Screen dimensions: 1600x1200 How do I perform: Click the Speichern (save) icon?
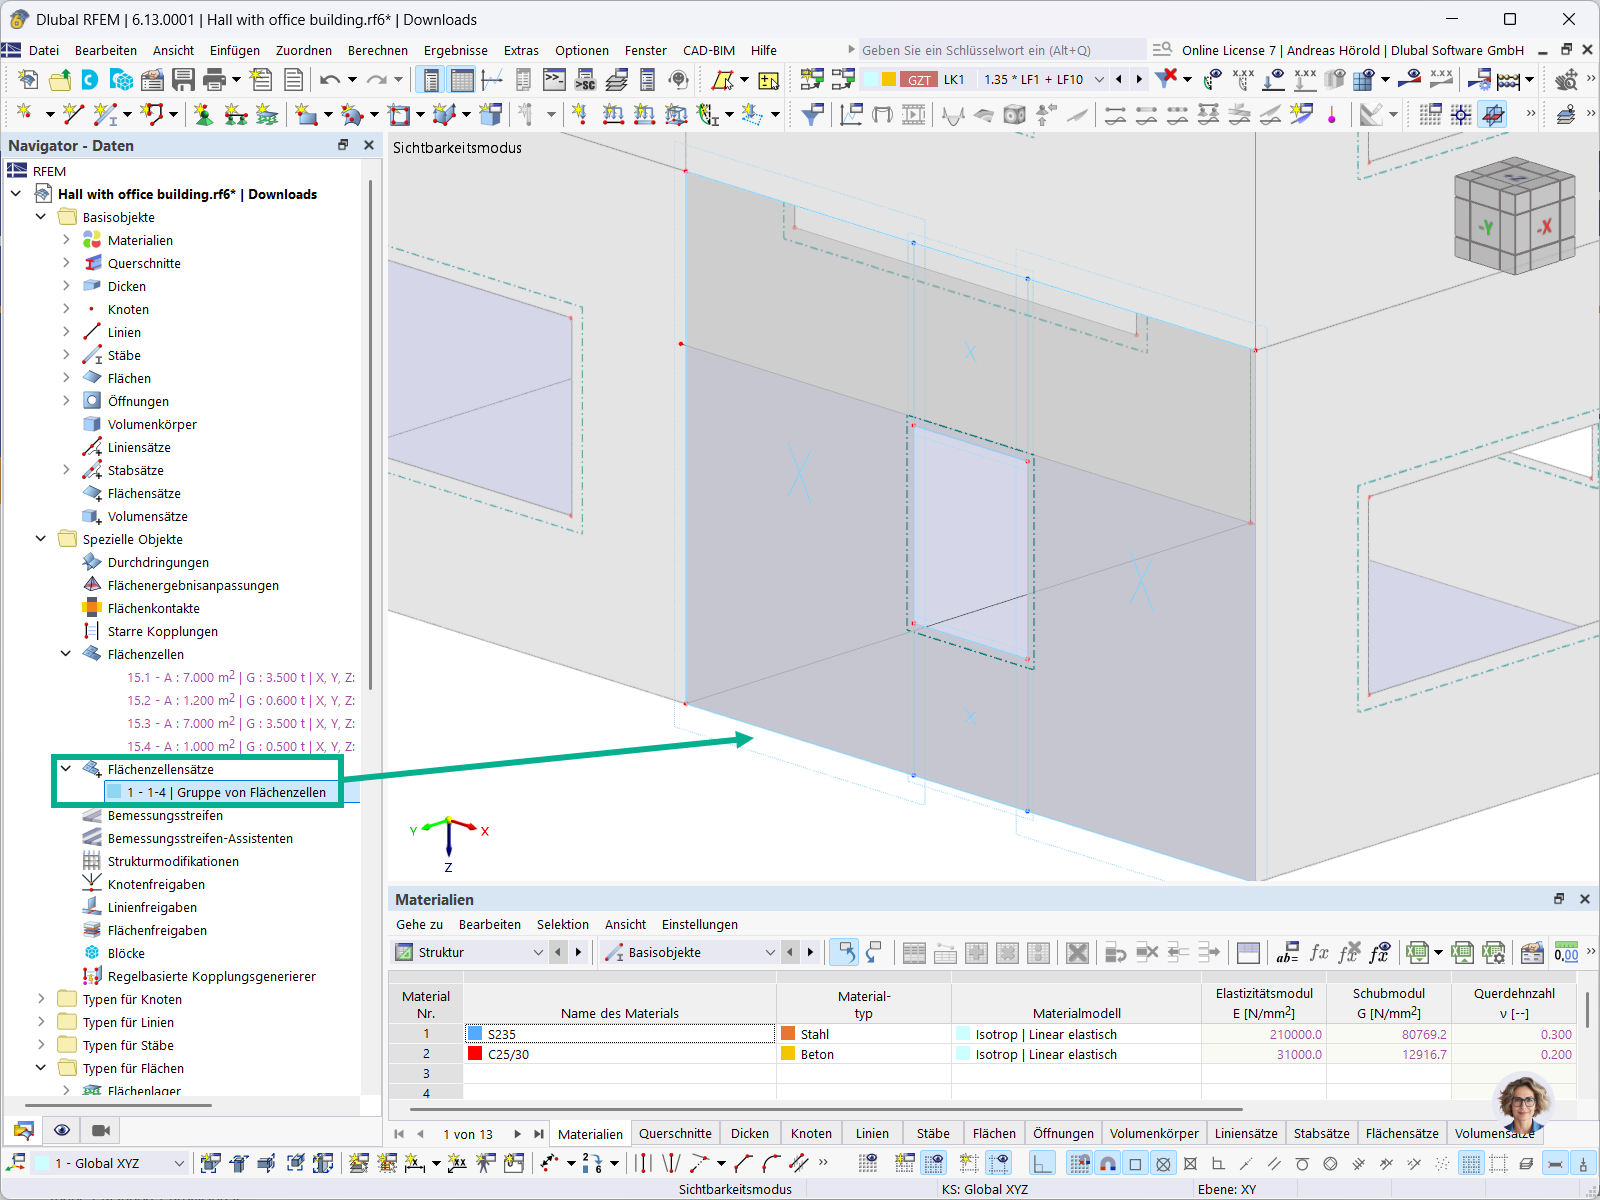[184, 81]
